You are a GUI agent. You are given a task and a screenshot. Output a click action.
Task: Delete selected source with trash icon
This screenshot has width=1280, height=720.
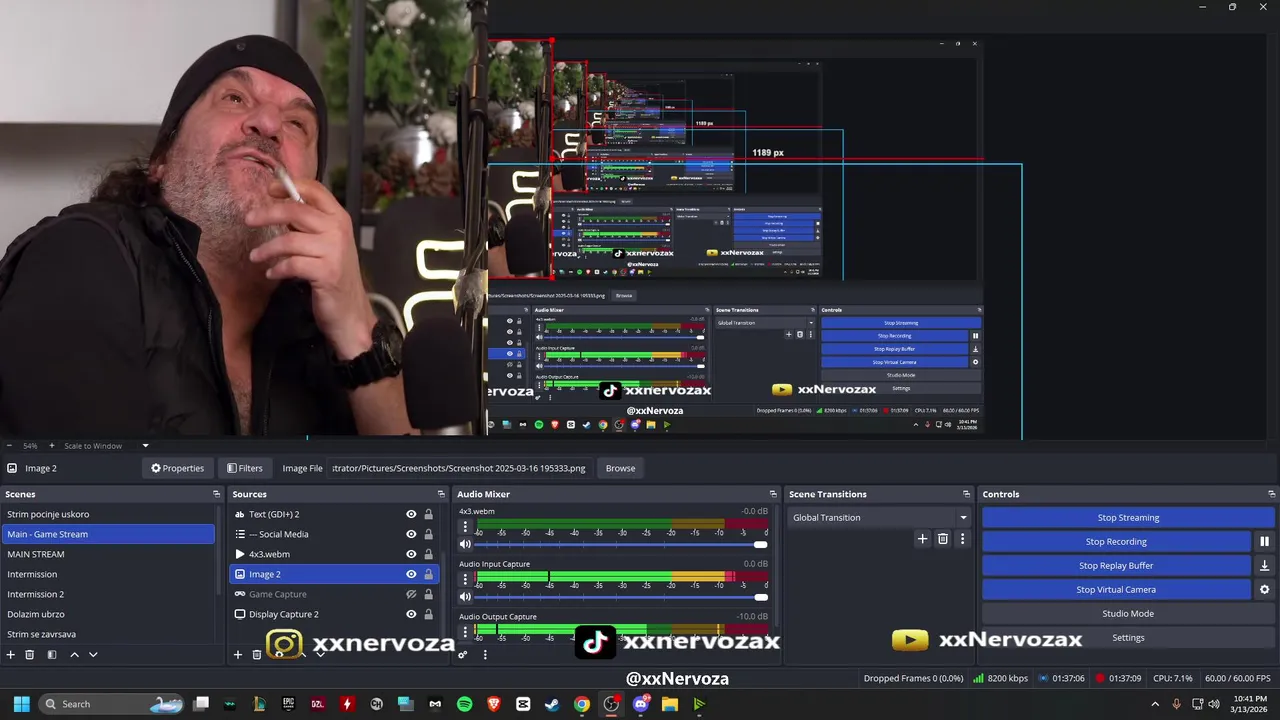click(257, 654)
